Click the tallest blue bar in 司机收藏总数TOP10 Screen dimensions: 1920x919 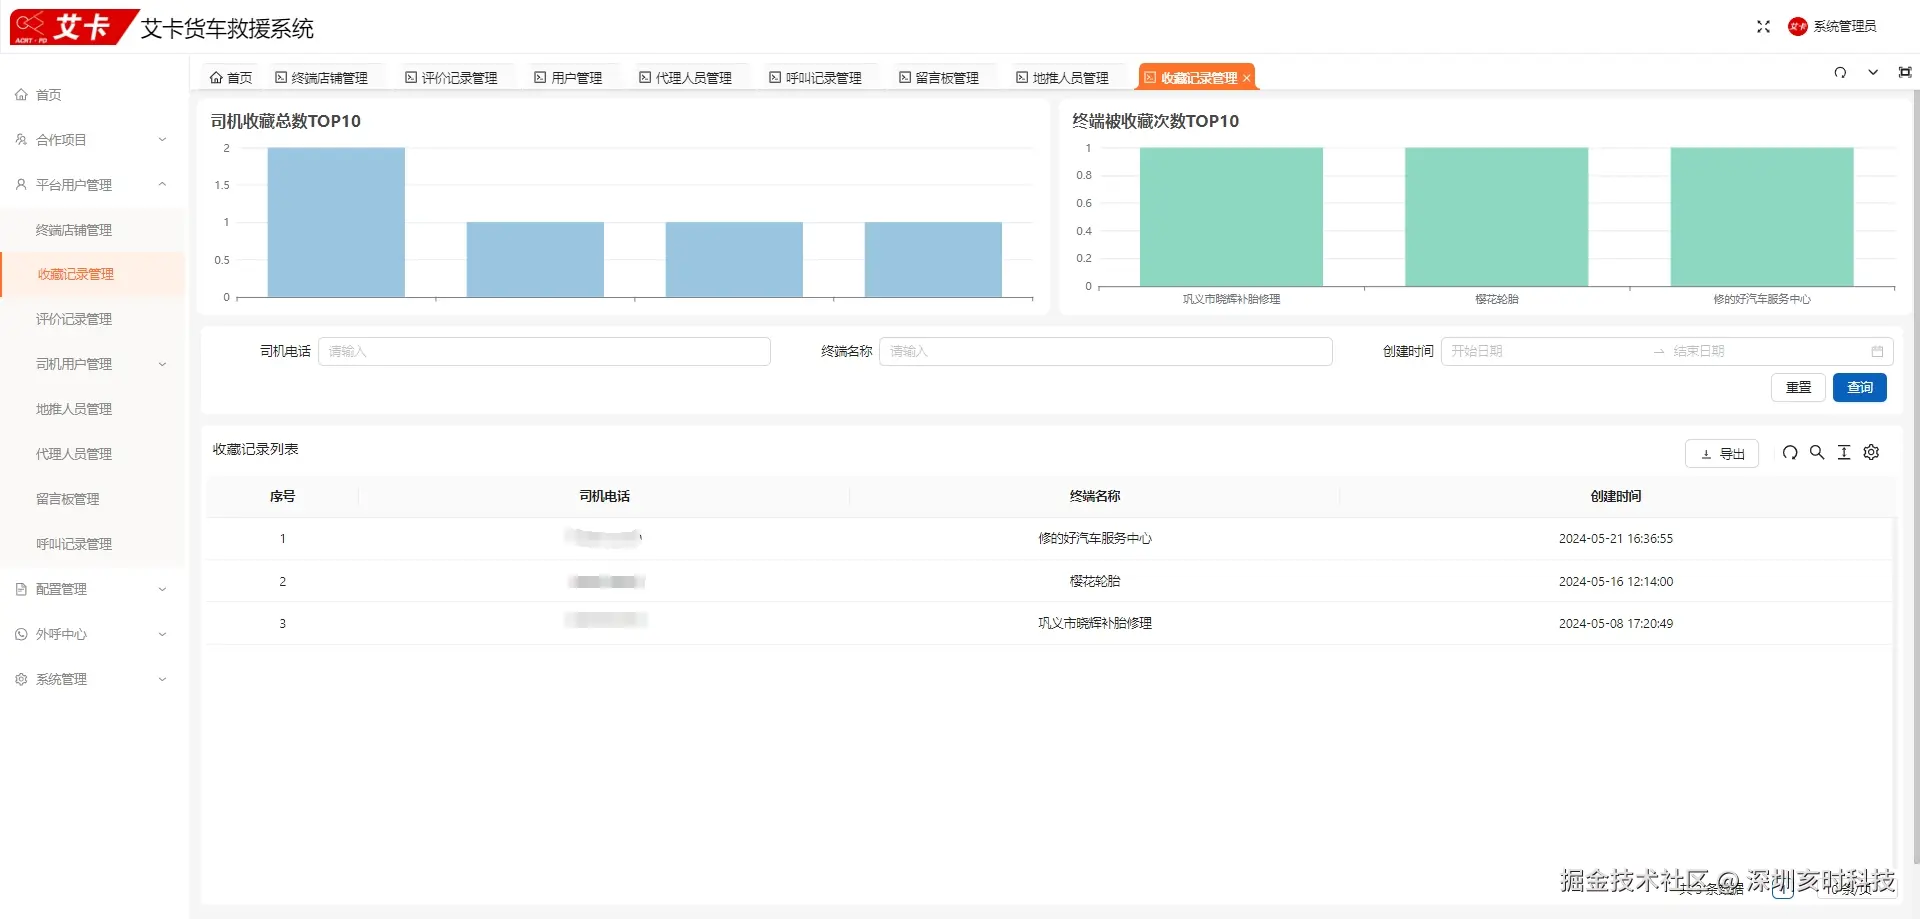click(x=336, y=223)
